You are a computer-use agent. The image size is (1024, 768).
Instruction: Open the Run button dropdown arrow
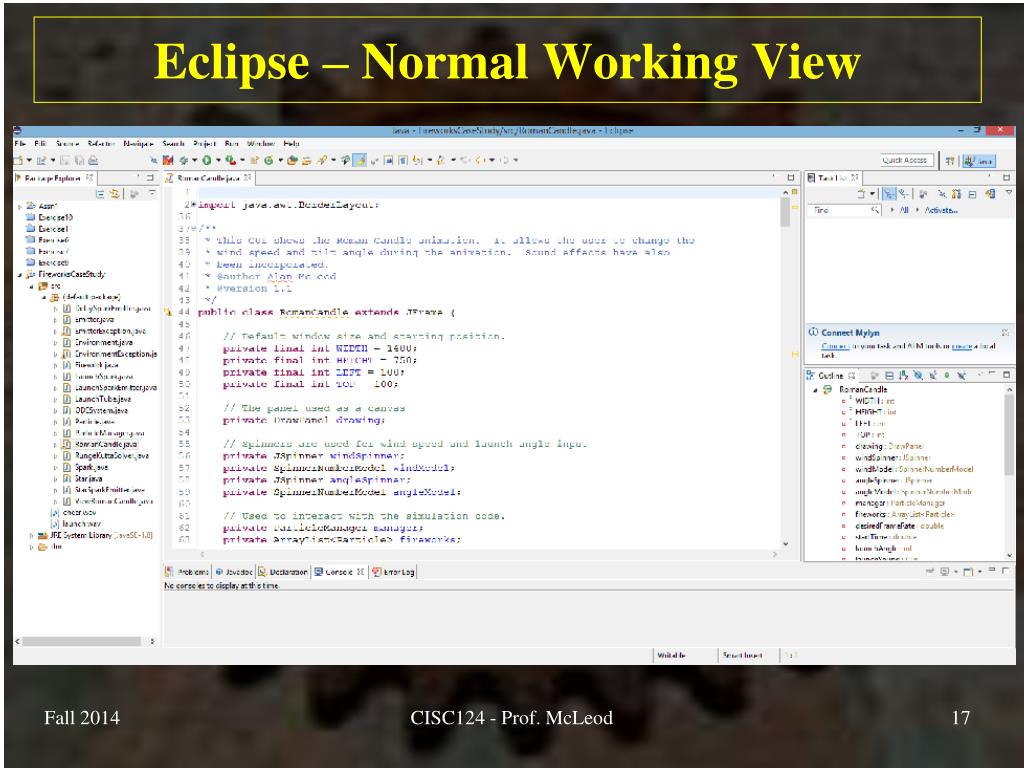click(x=216, y=161)
